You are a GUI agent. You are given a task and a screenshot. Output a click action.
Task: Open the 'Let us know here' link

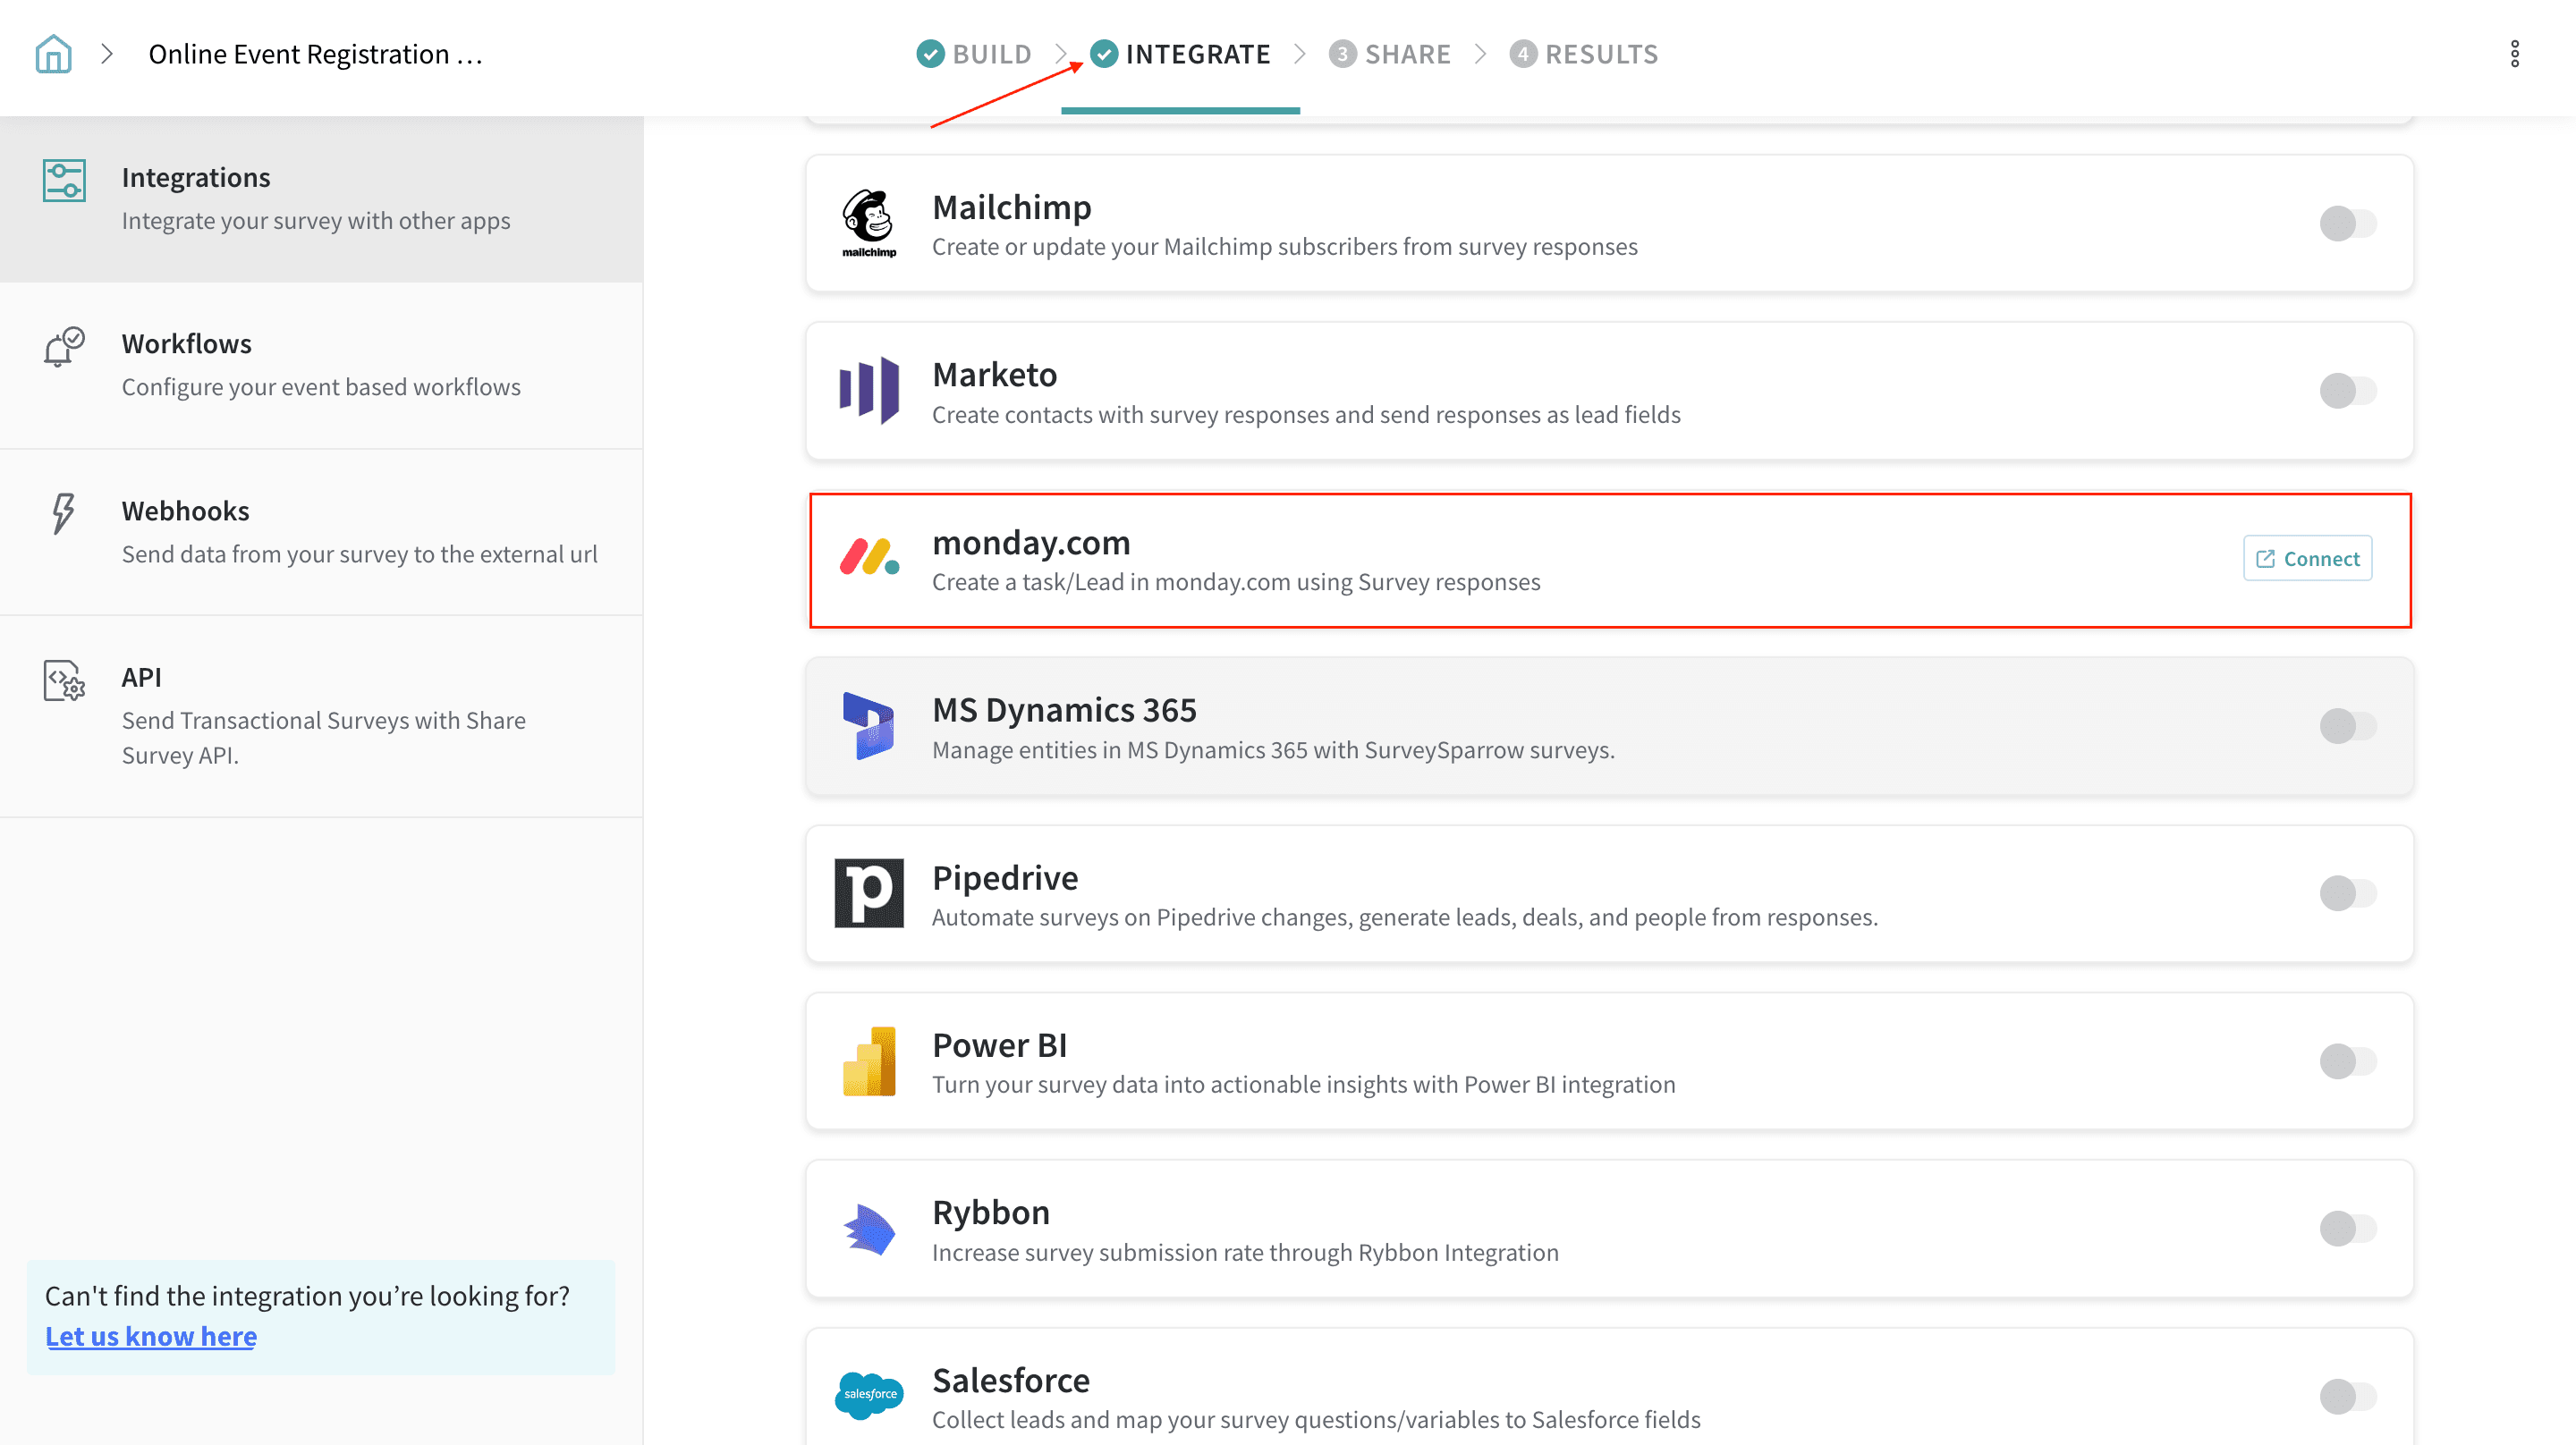(x=151, y=1336)
